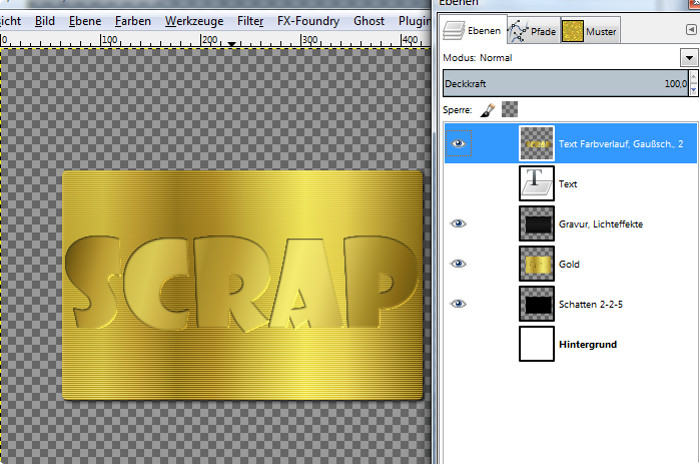
Task: Click the Gold layer thumbnail
Action: tap(539, 264)
